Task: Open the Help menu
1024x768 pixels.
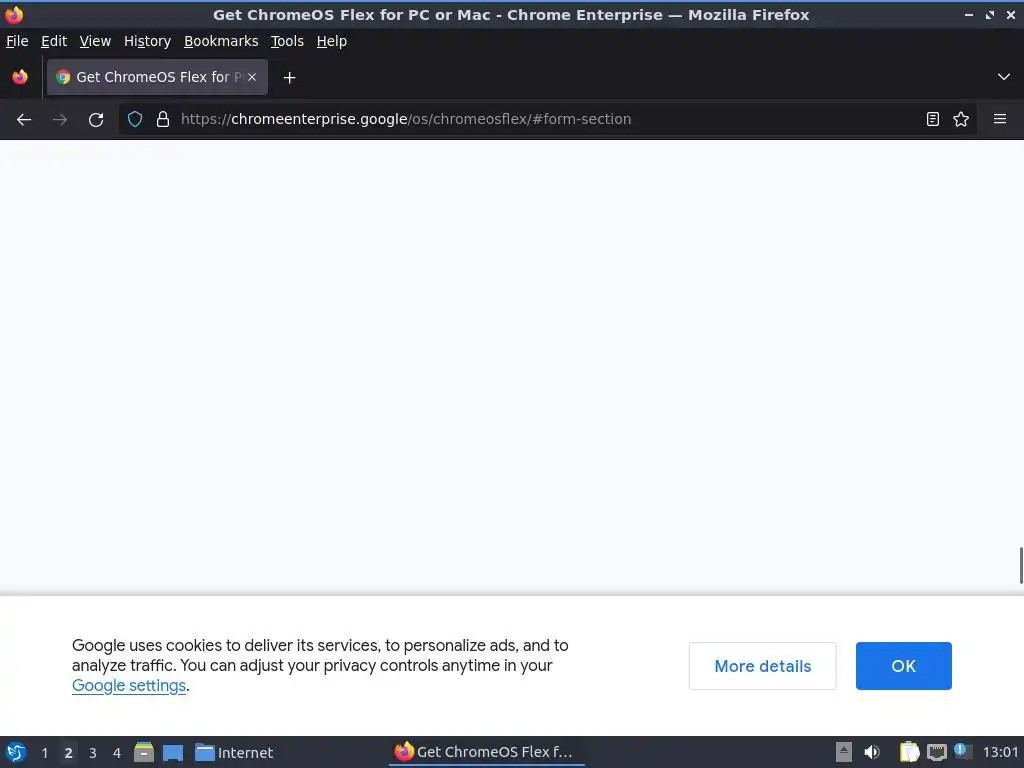Action: click(x=332, y=41)
